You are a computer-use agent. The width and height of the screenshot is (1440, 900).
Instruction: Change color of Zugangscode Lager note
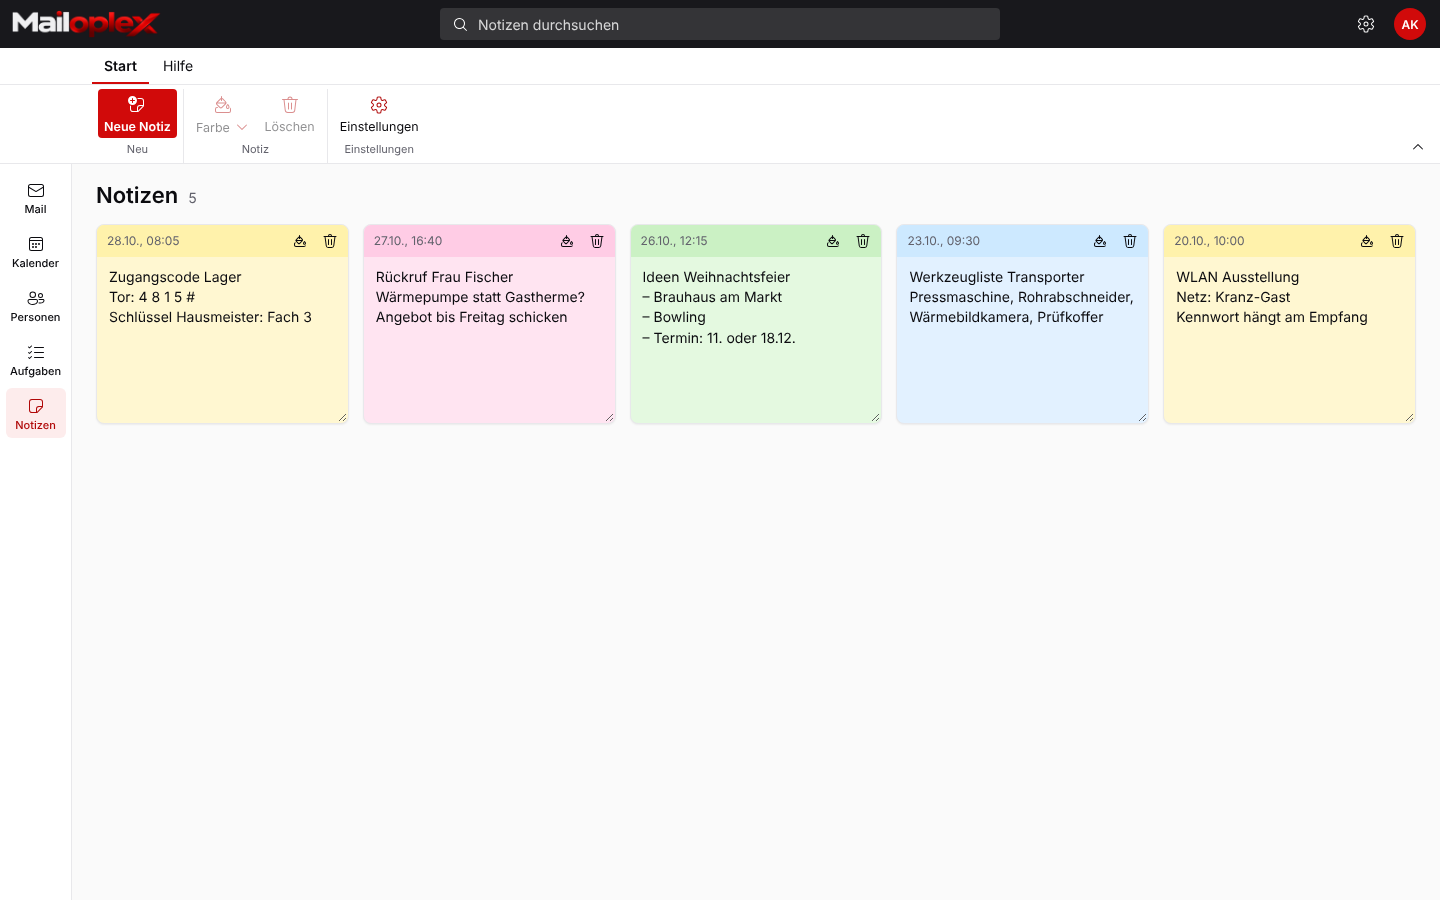point(300,241)
